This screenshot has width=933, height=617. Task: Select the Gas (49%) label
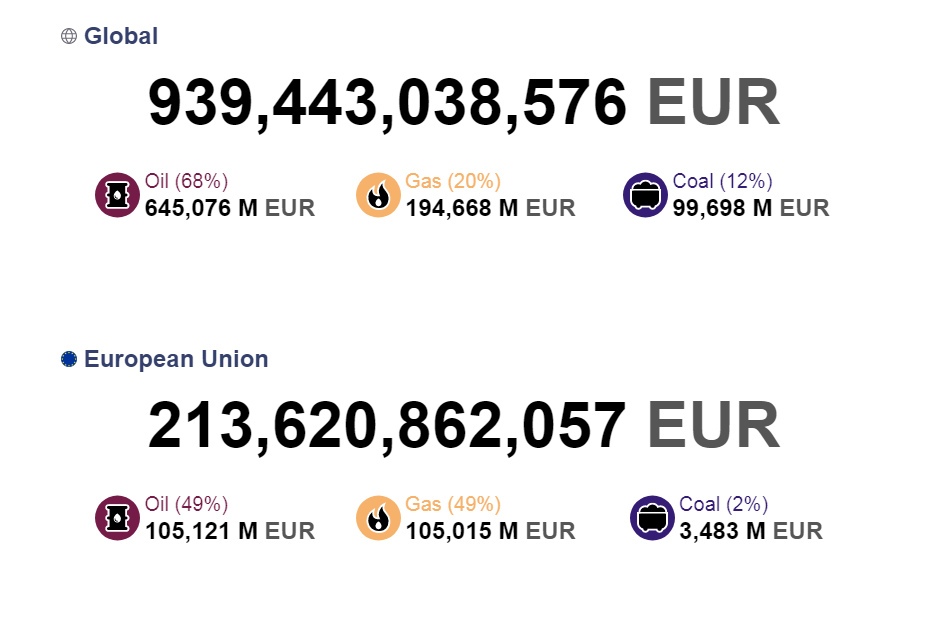(453, 504)
